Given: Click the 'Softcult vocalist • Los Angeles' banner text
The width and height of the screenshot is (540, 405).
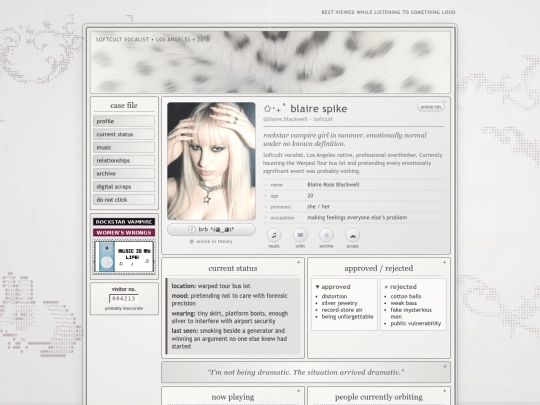Looking at the screenshot, I should click(153, 40).
